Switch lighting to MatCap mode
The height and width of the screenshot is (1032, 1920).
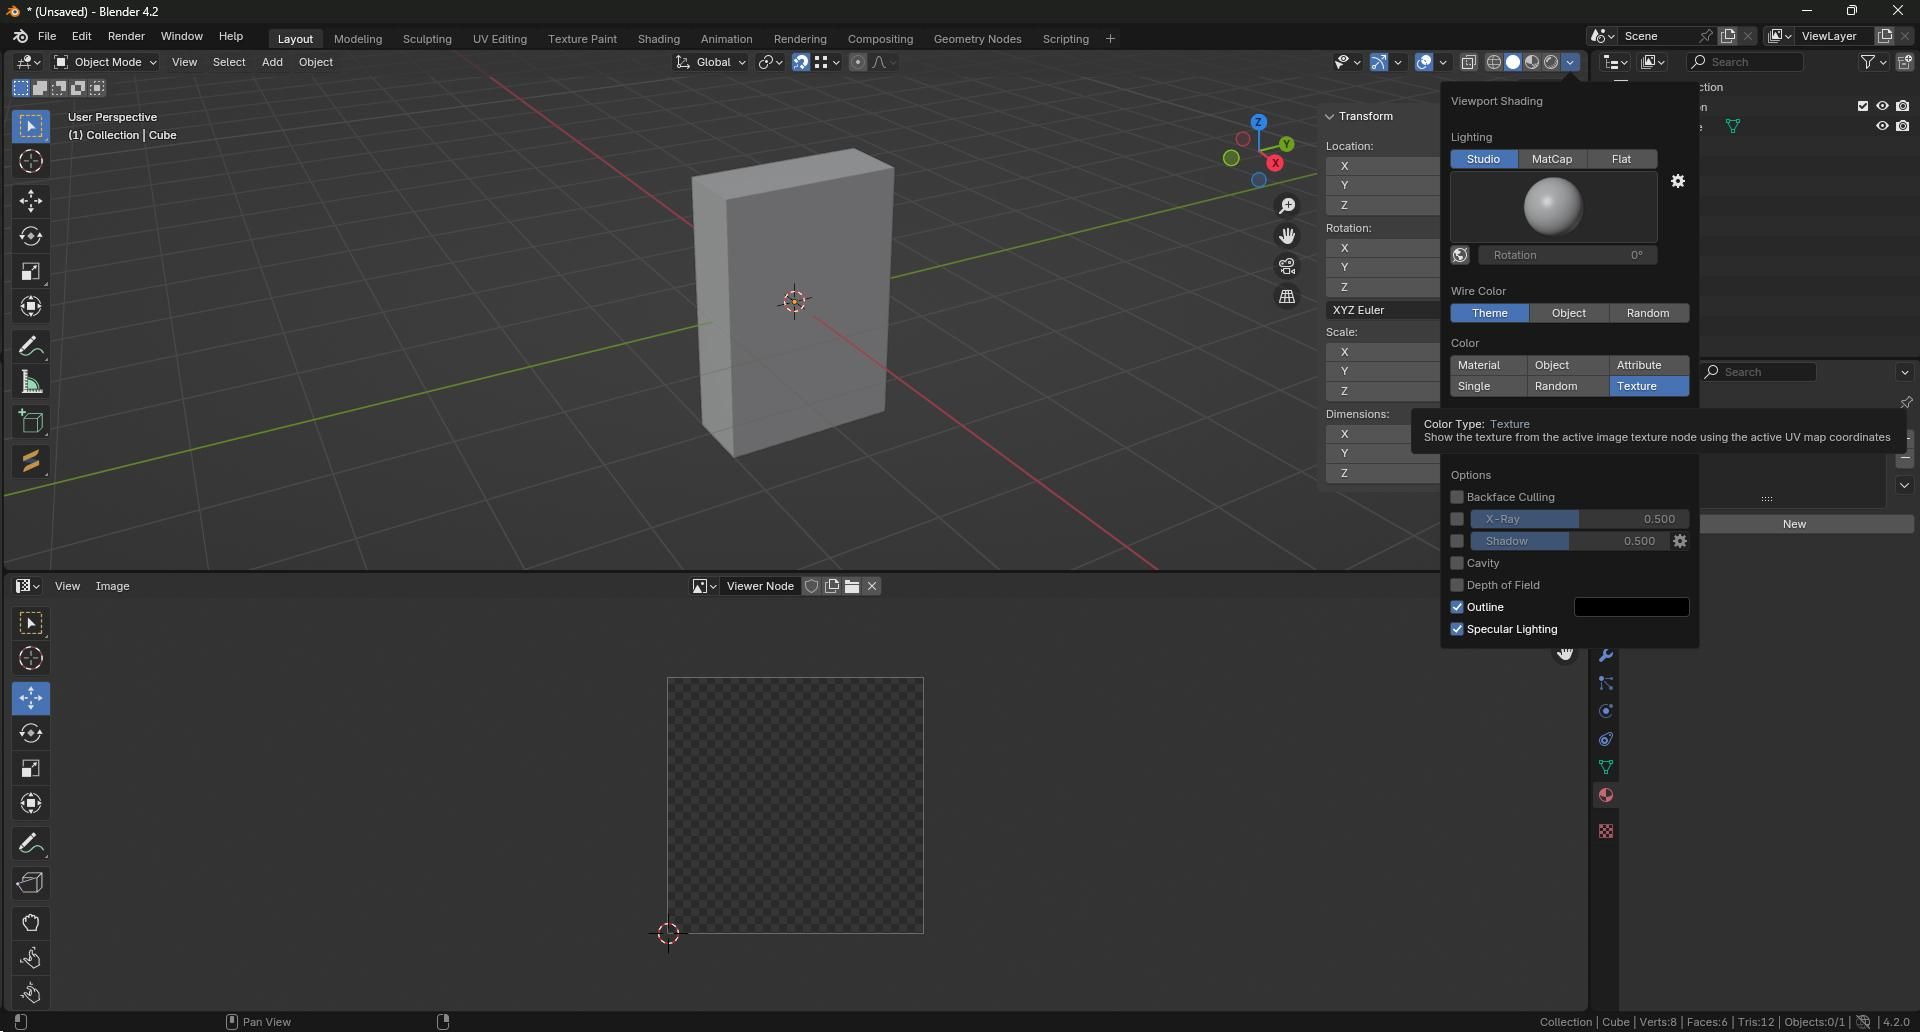point(1552,158)
